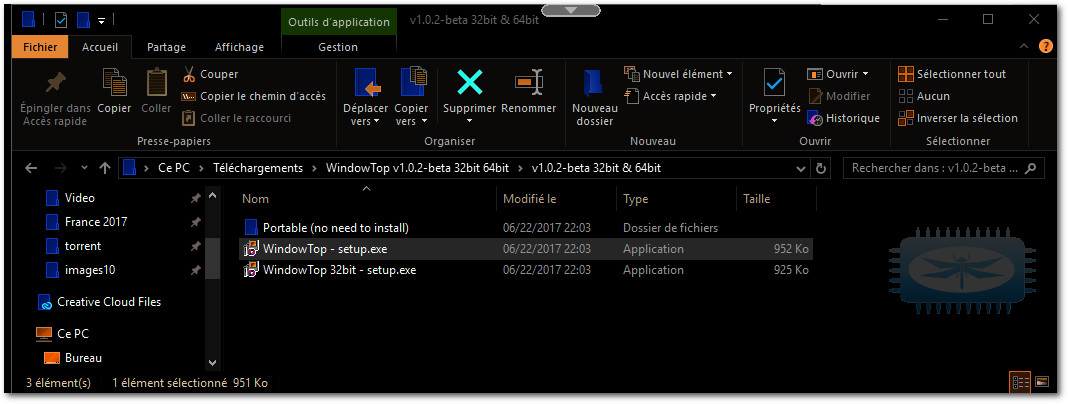1068x404 pixels.
Task: Go back with the left arrow
Action: click(31, 168)
